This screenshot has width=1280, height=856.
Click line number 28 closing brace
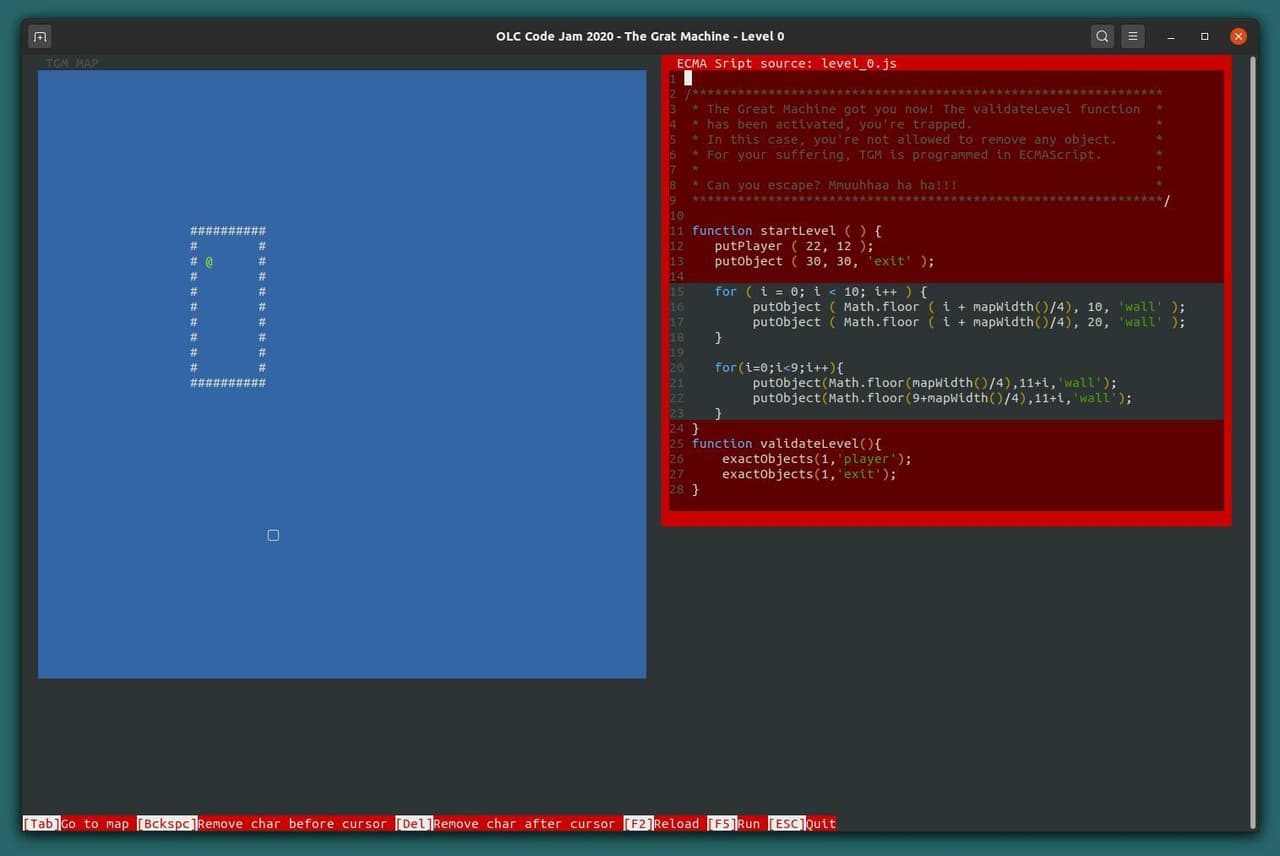(696, 490)
